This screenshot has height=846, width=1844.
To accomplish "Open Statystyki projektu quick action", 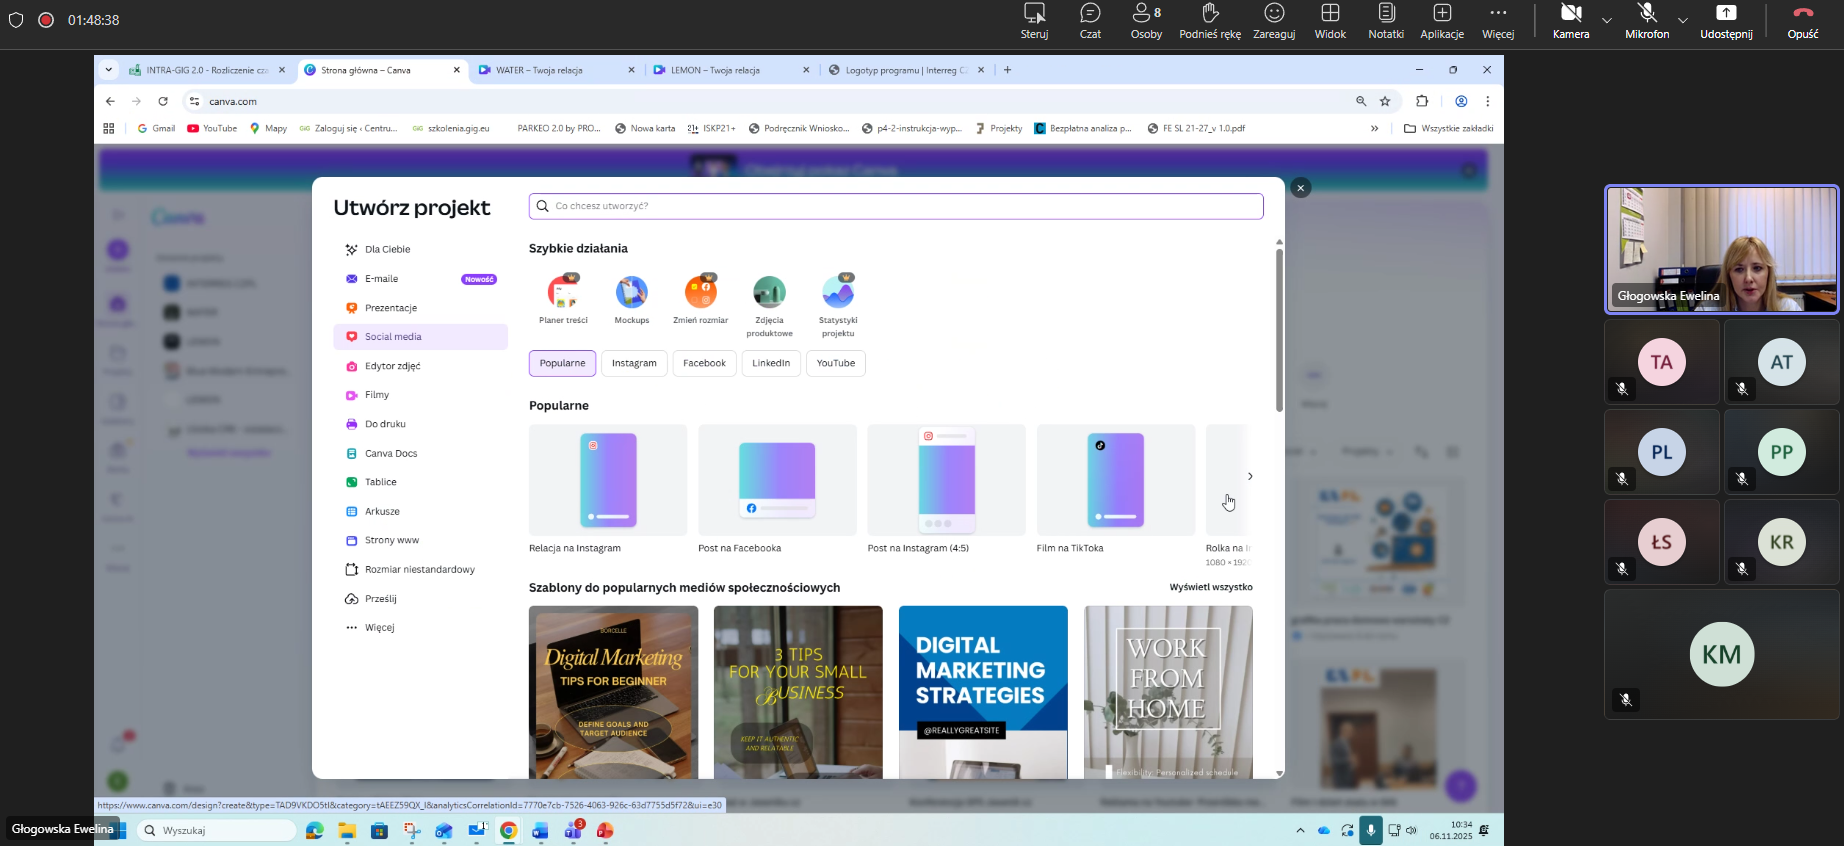I will 838,293.
